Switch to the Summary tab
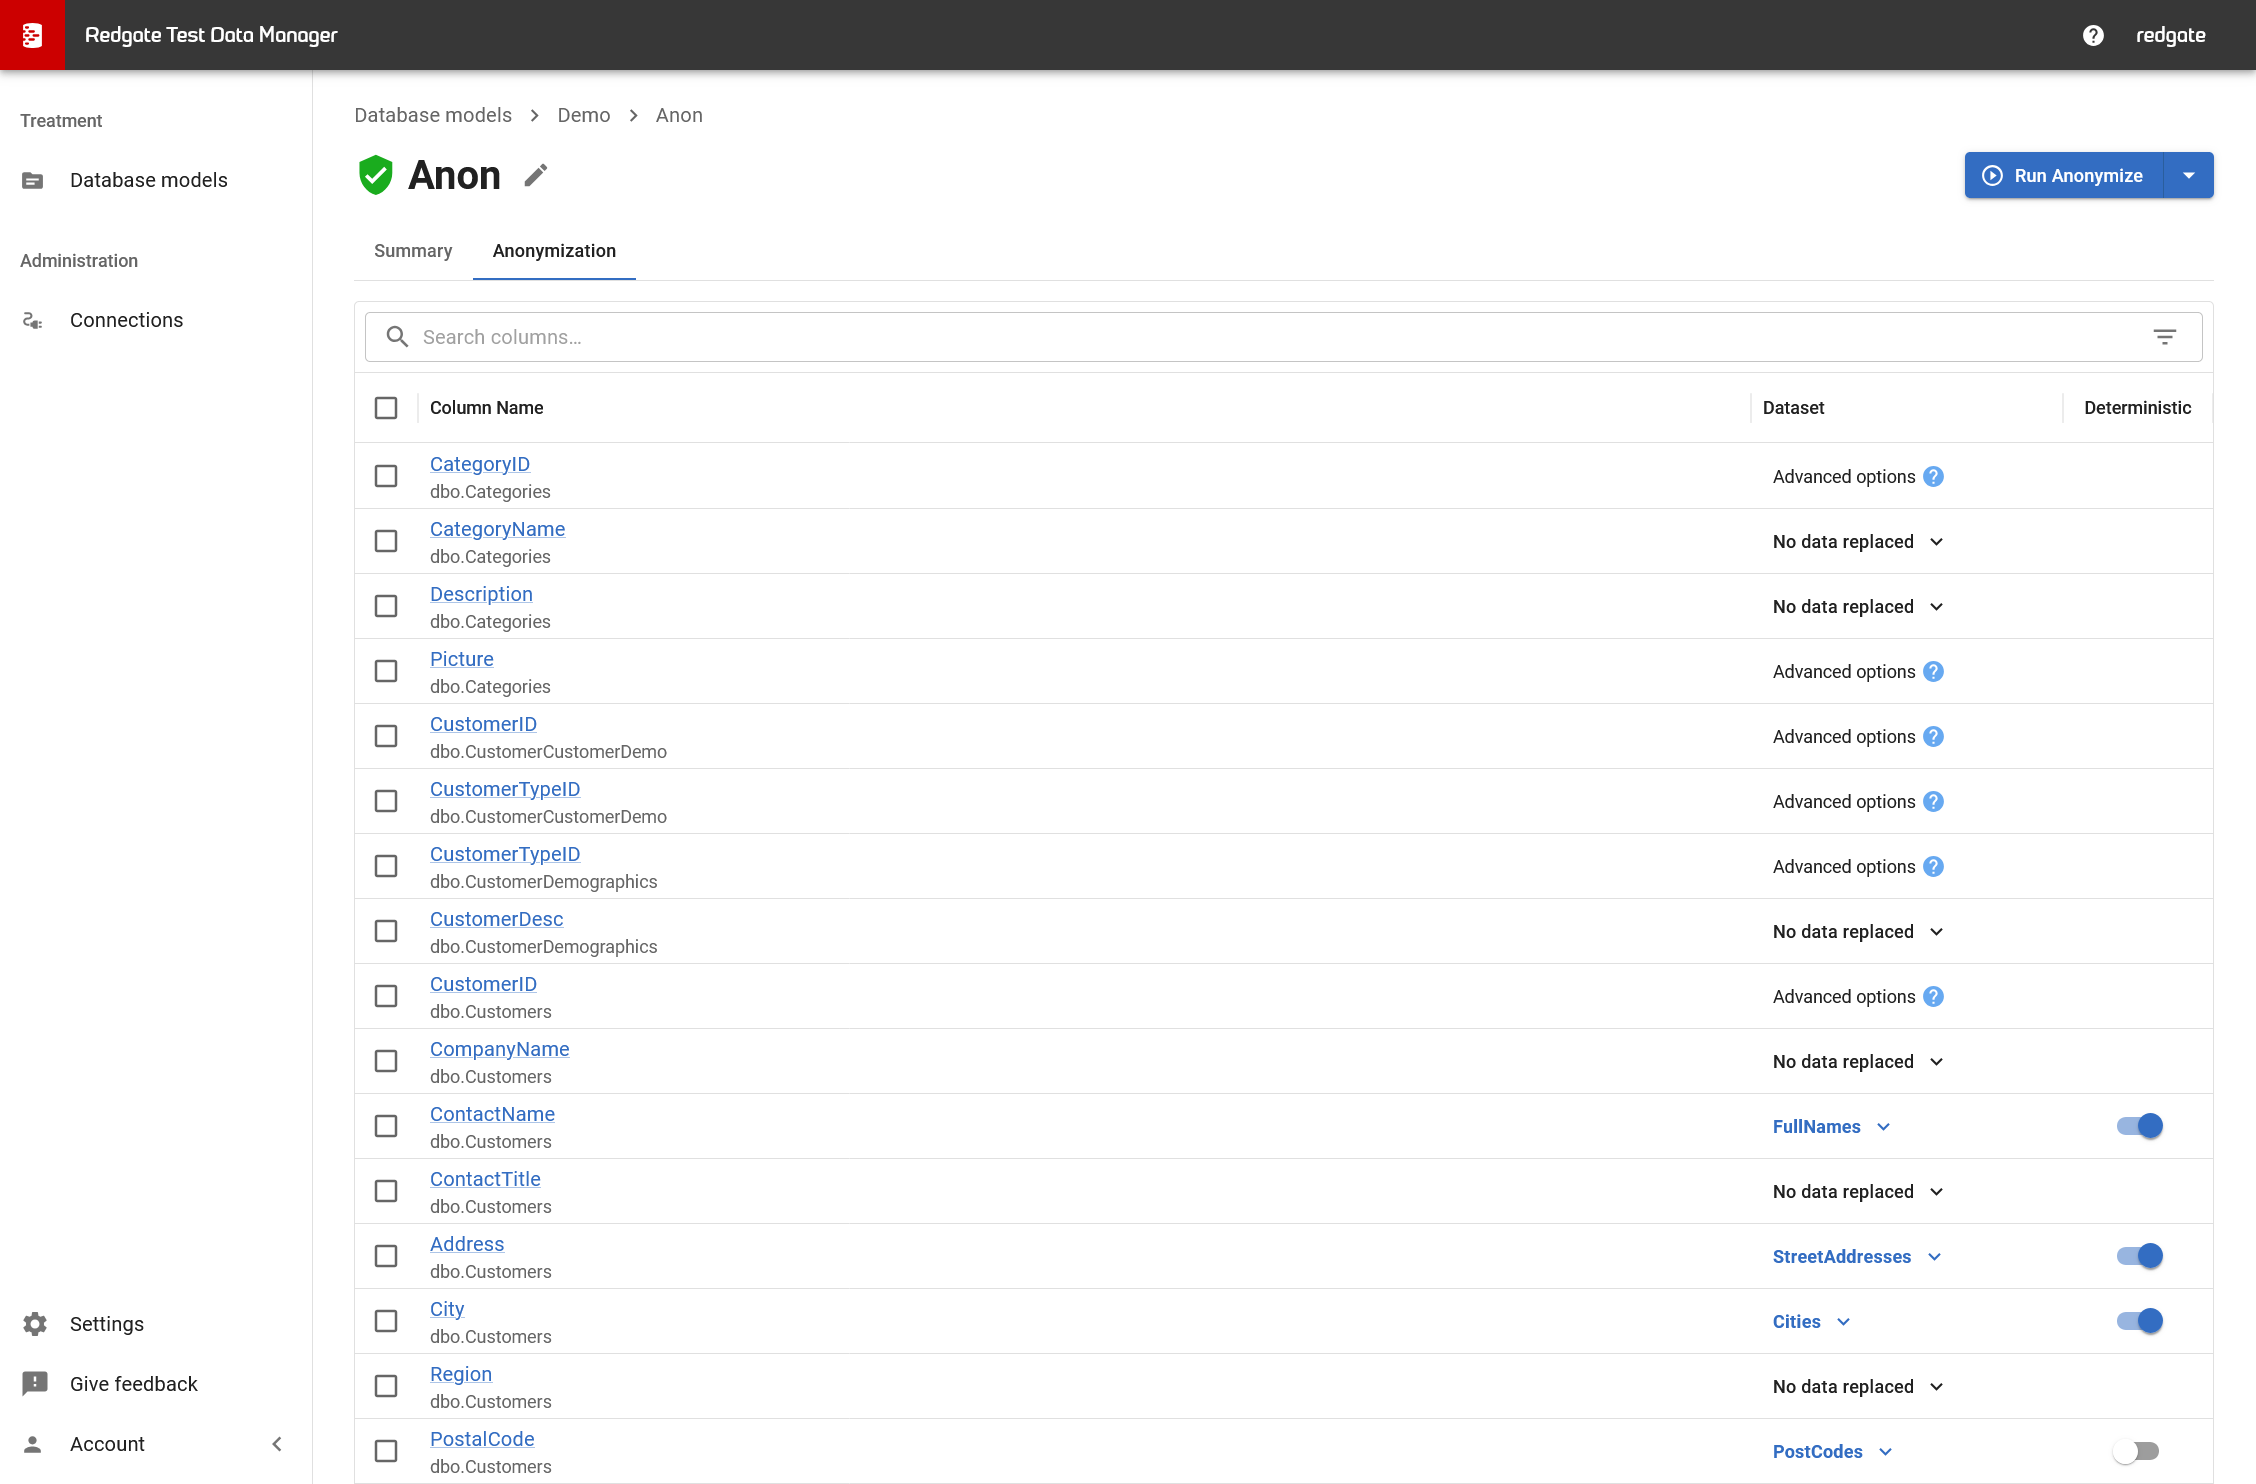This screenshot has width=2256, height=1484. click(413, 251)
